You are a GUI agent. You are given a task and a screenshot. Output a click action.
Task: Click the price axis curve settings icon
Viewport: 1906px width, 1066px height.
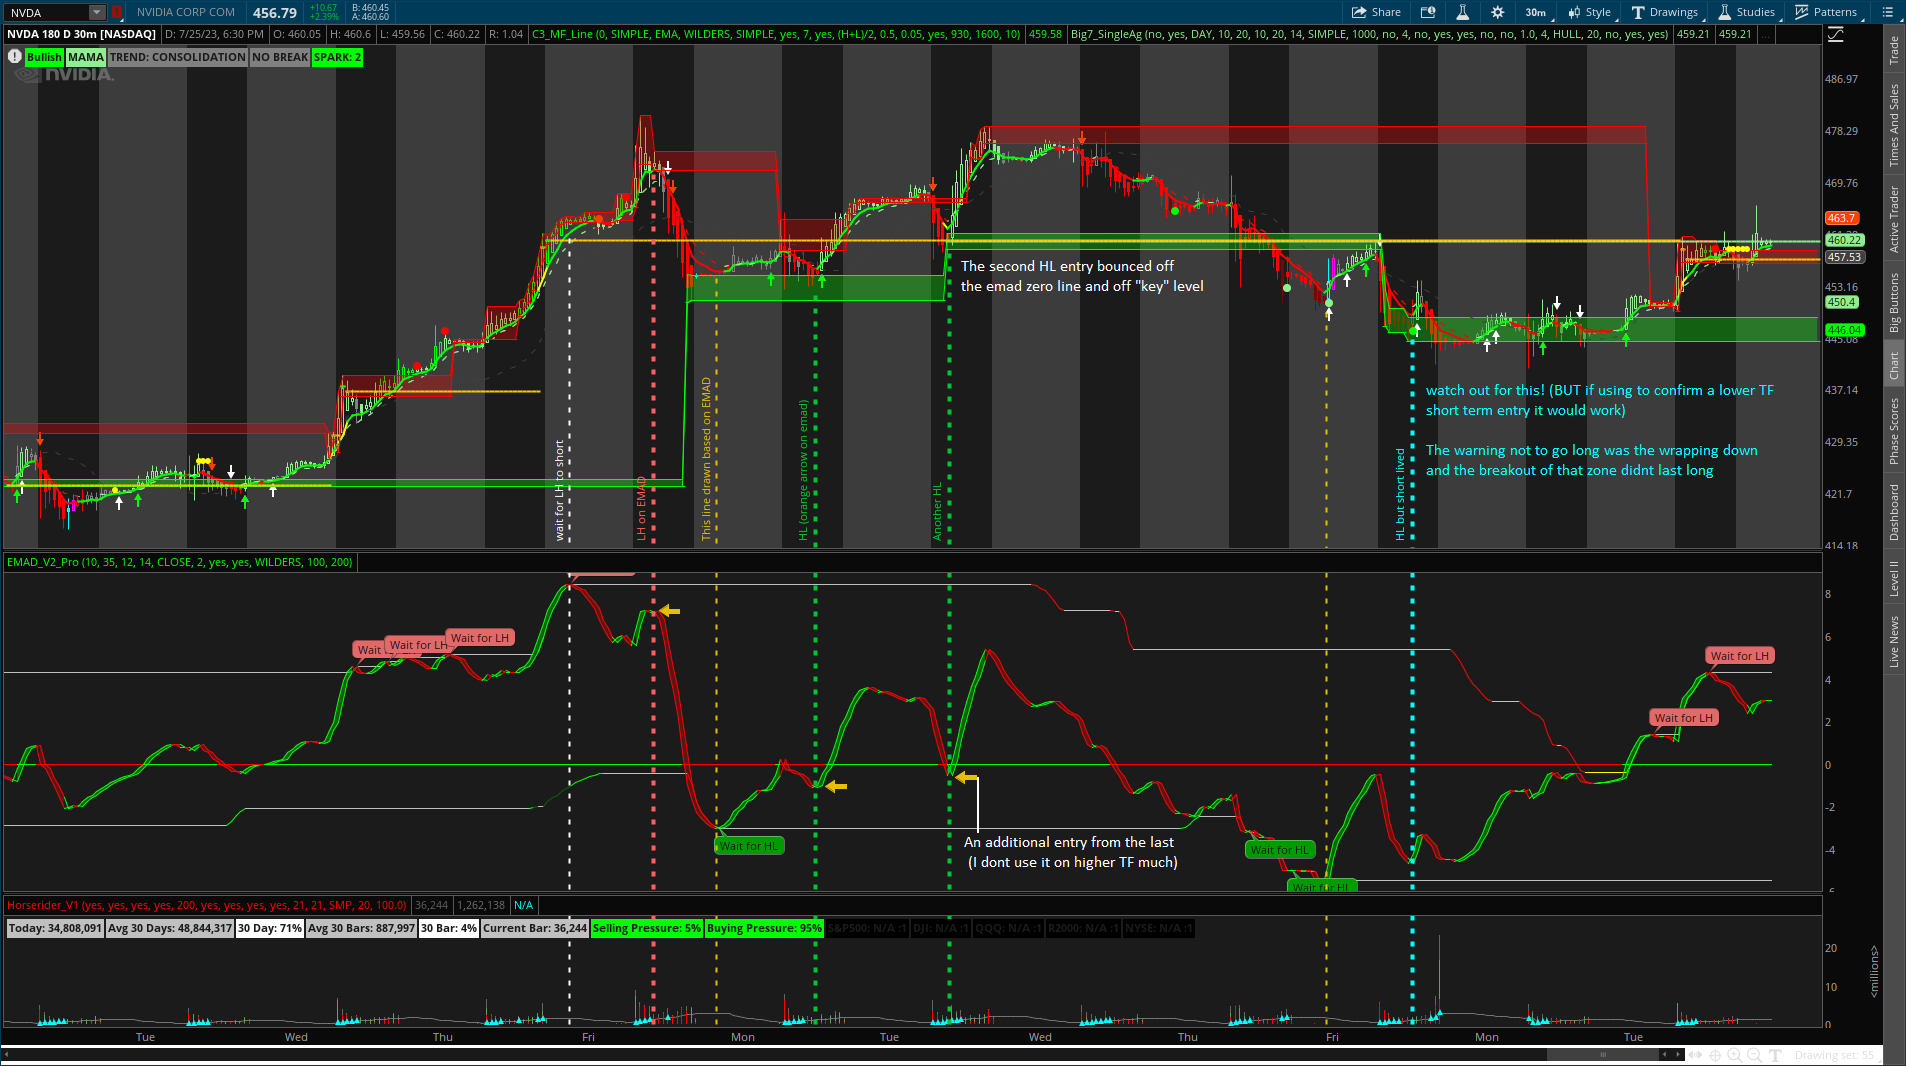pos(1836,34)
